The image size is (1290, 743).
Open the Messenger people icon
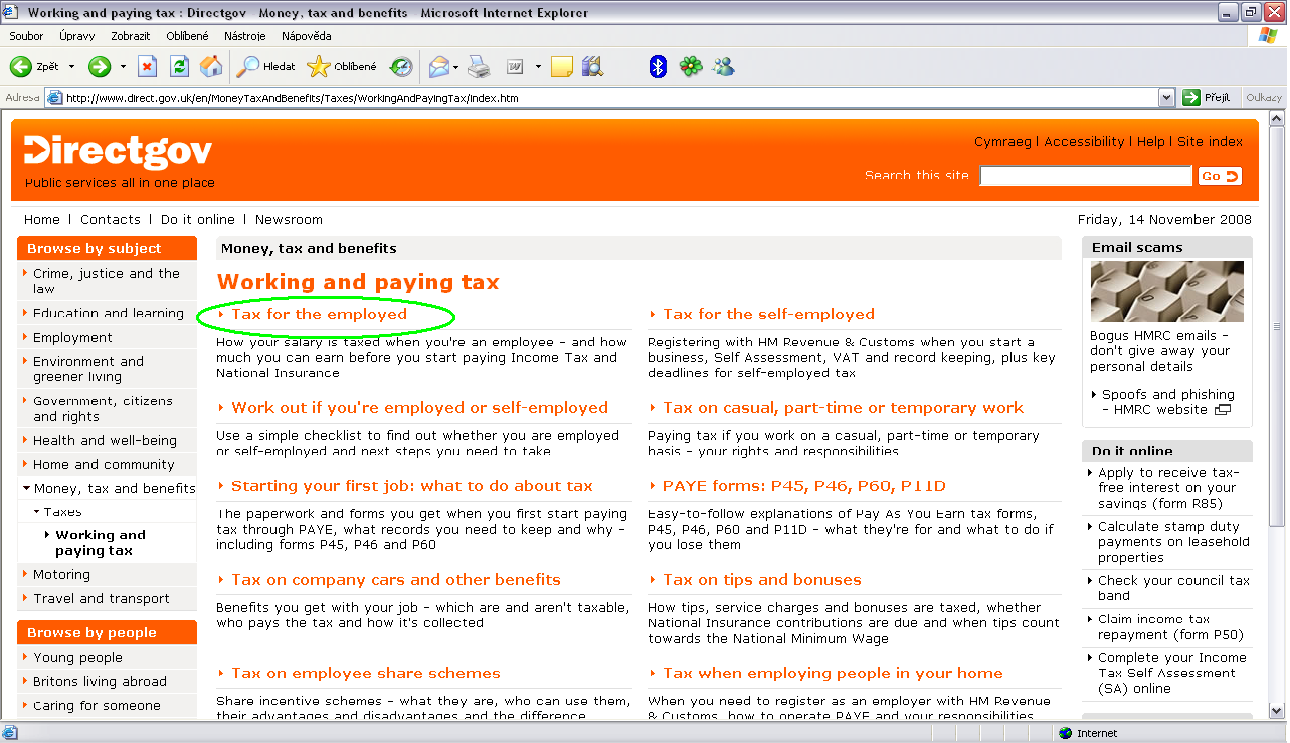(723, 67)
